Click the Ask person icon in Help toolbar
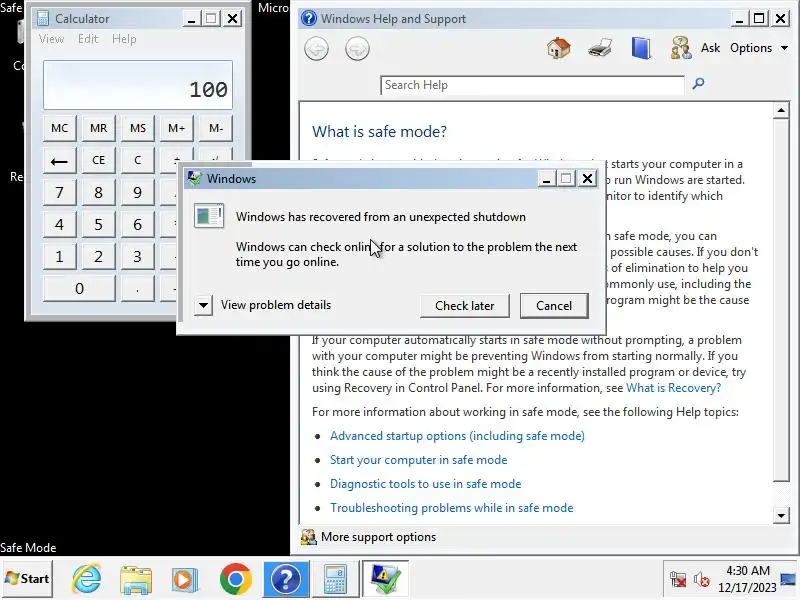 click(x=681, y=48)
